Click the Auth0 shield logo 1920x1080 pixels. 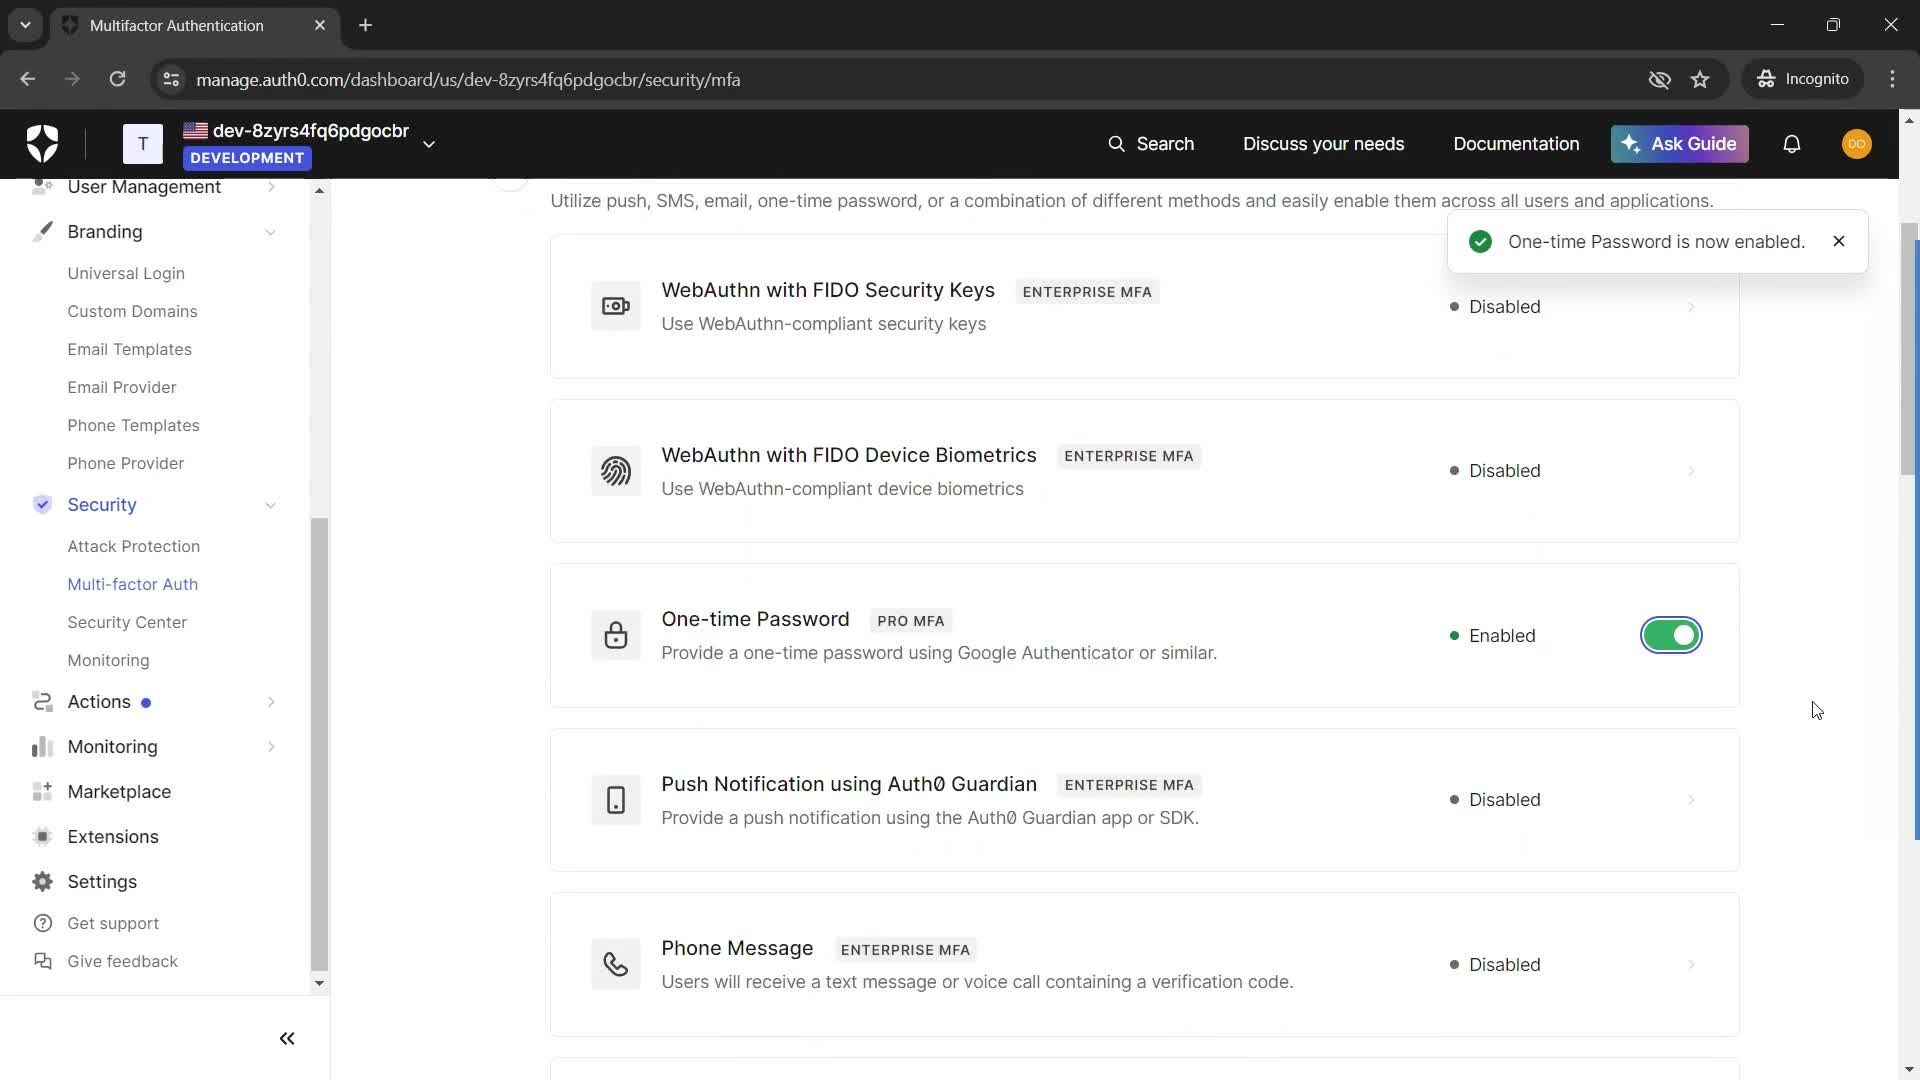(x=42, y=144)
